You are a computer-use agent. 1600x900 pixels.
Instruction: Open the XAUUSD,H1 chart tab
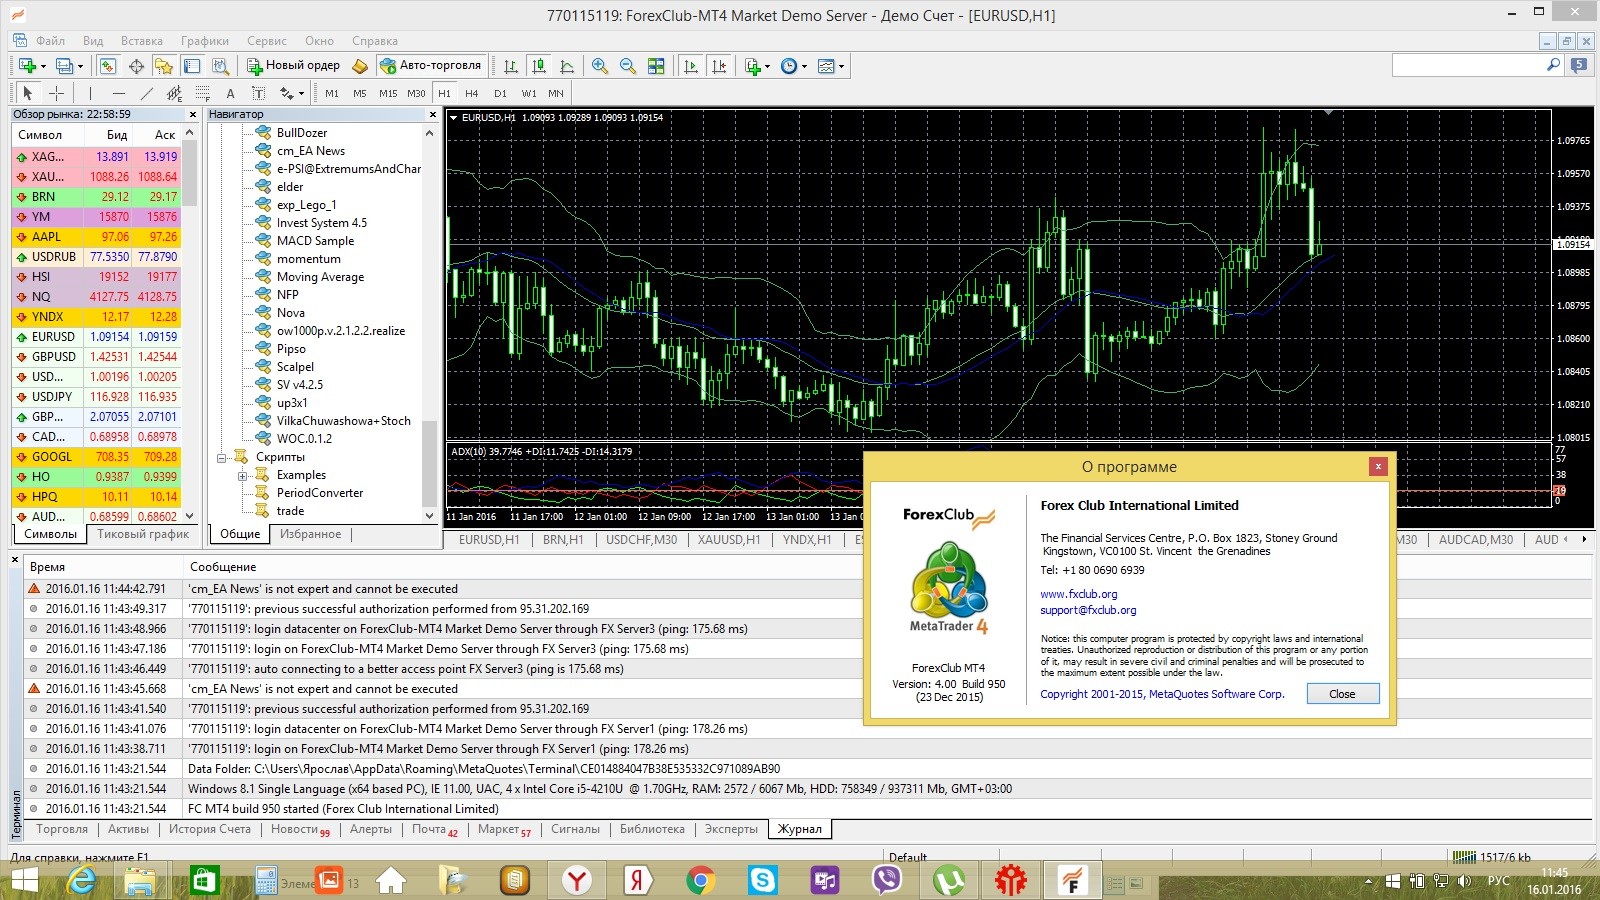(729, 540)
